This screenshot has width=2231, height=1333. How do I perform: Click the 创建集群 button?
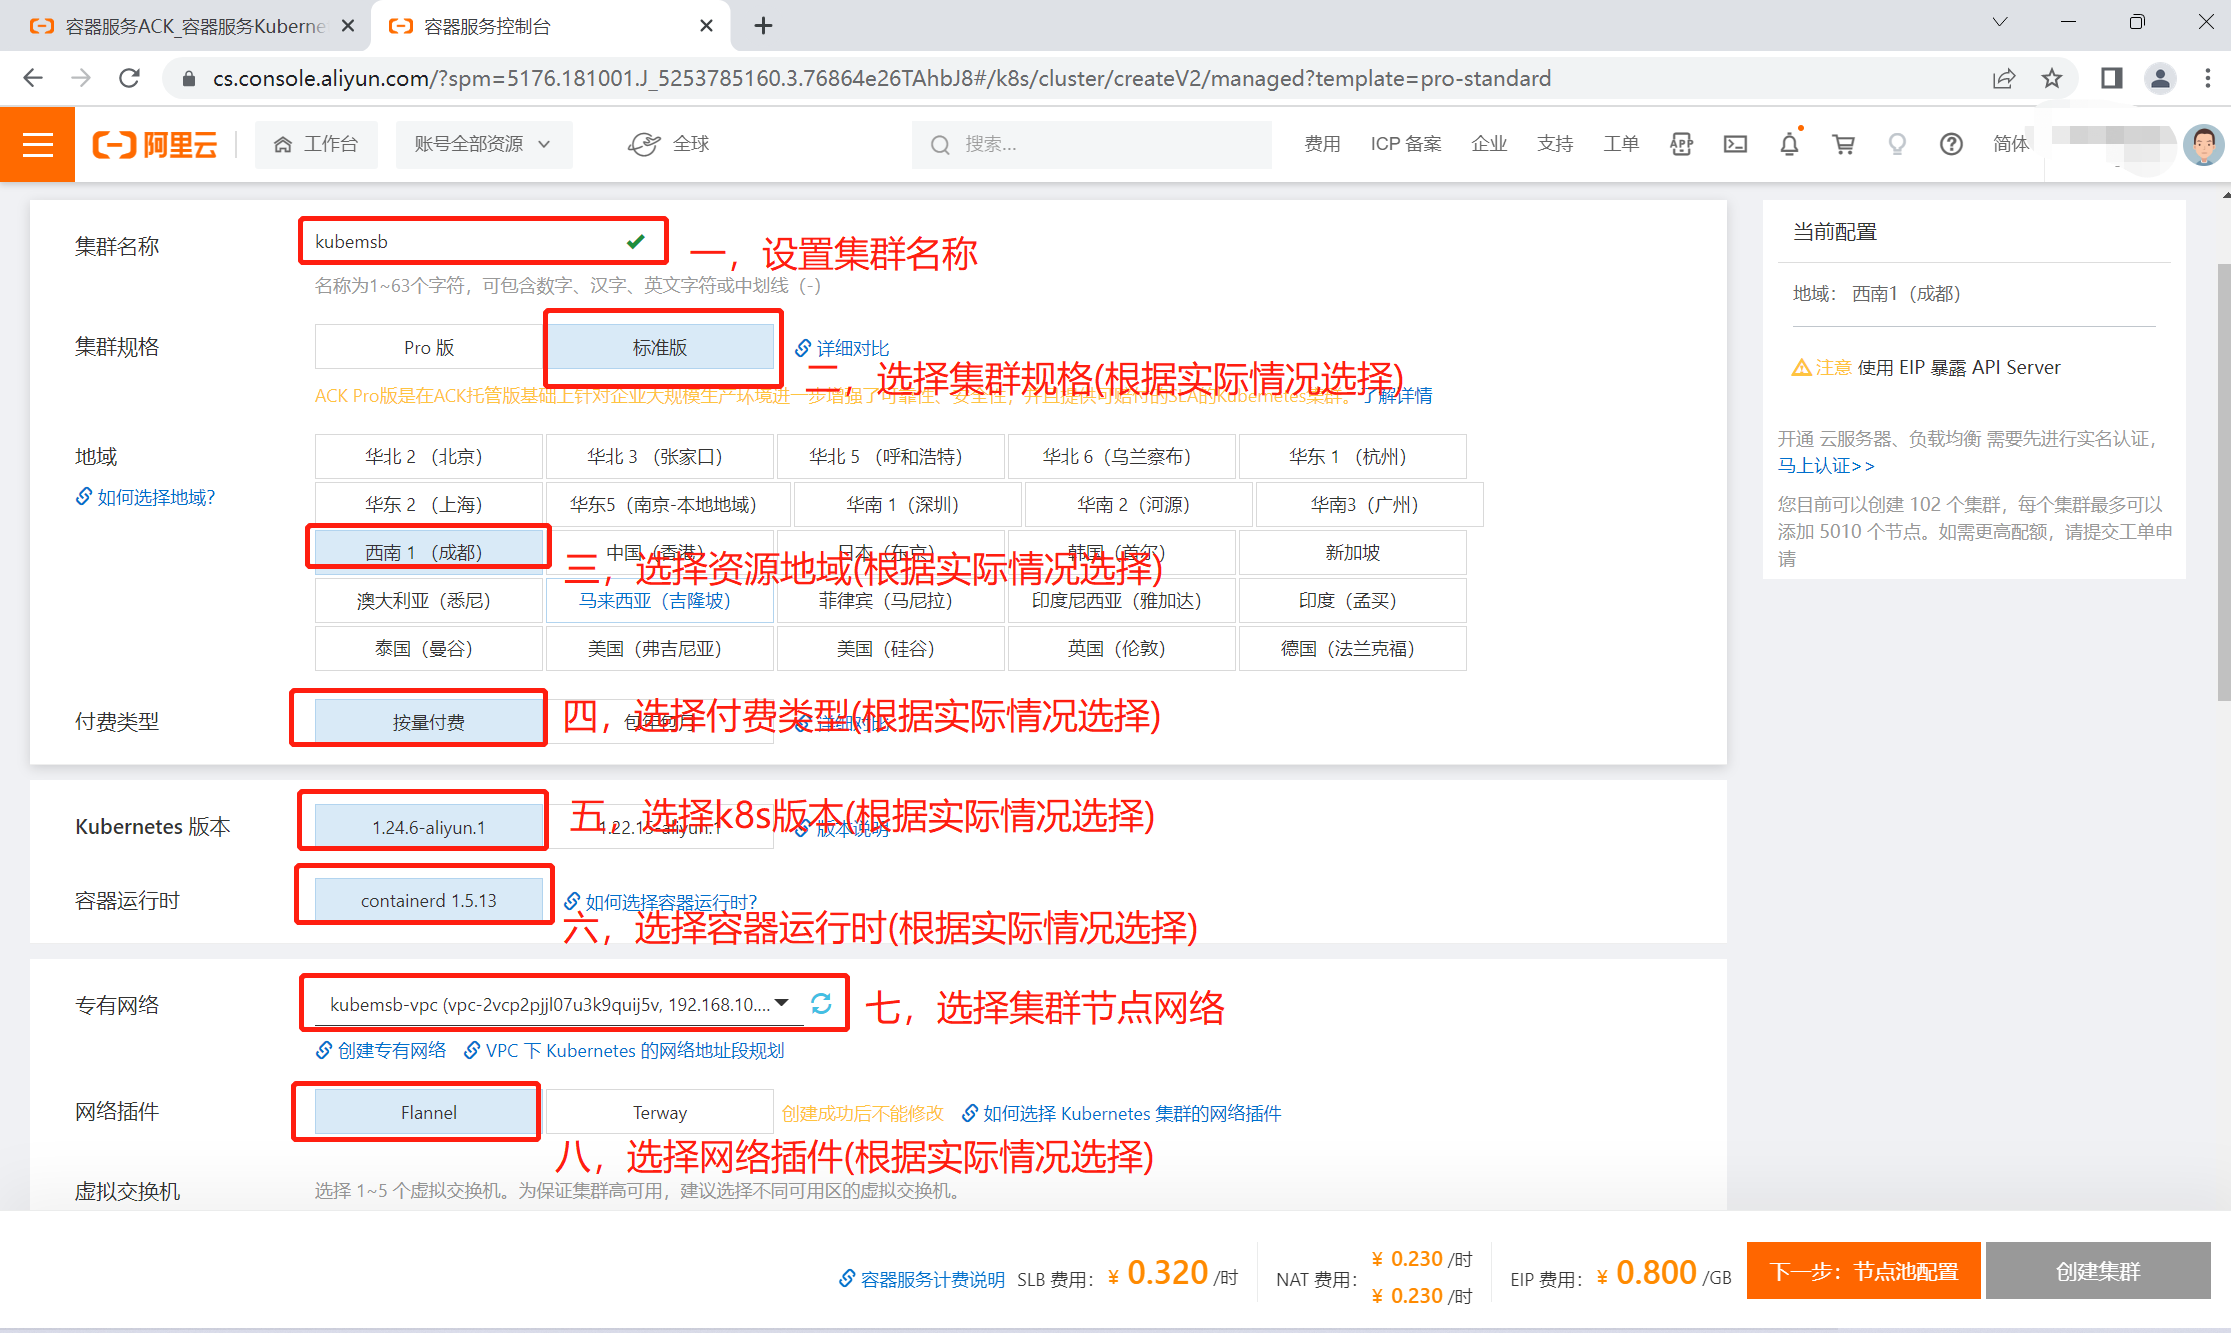[2098, 1272]
